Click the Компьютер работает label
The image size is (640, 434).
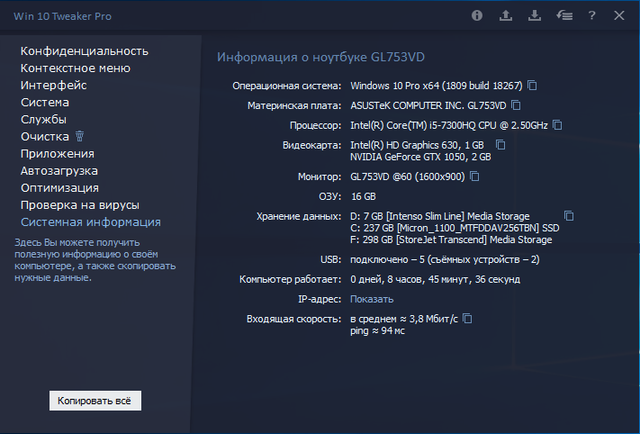pos(290,279)
